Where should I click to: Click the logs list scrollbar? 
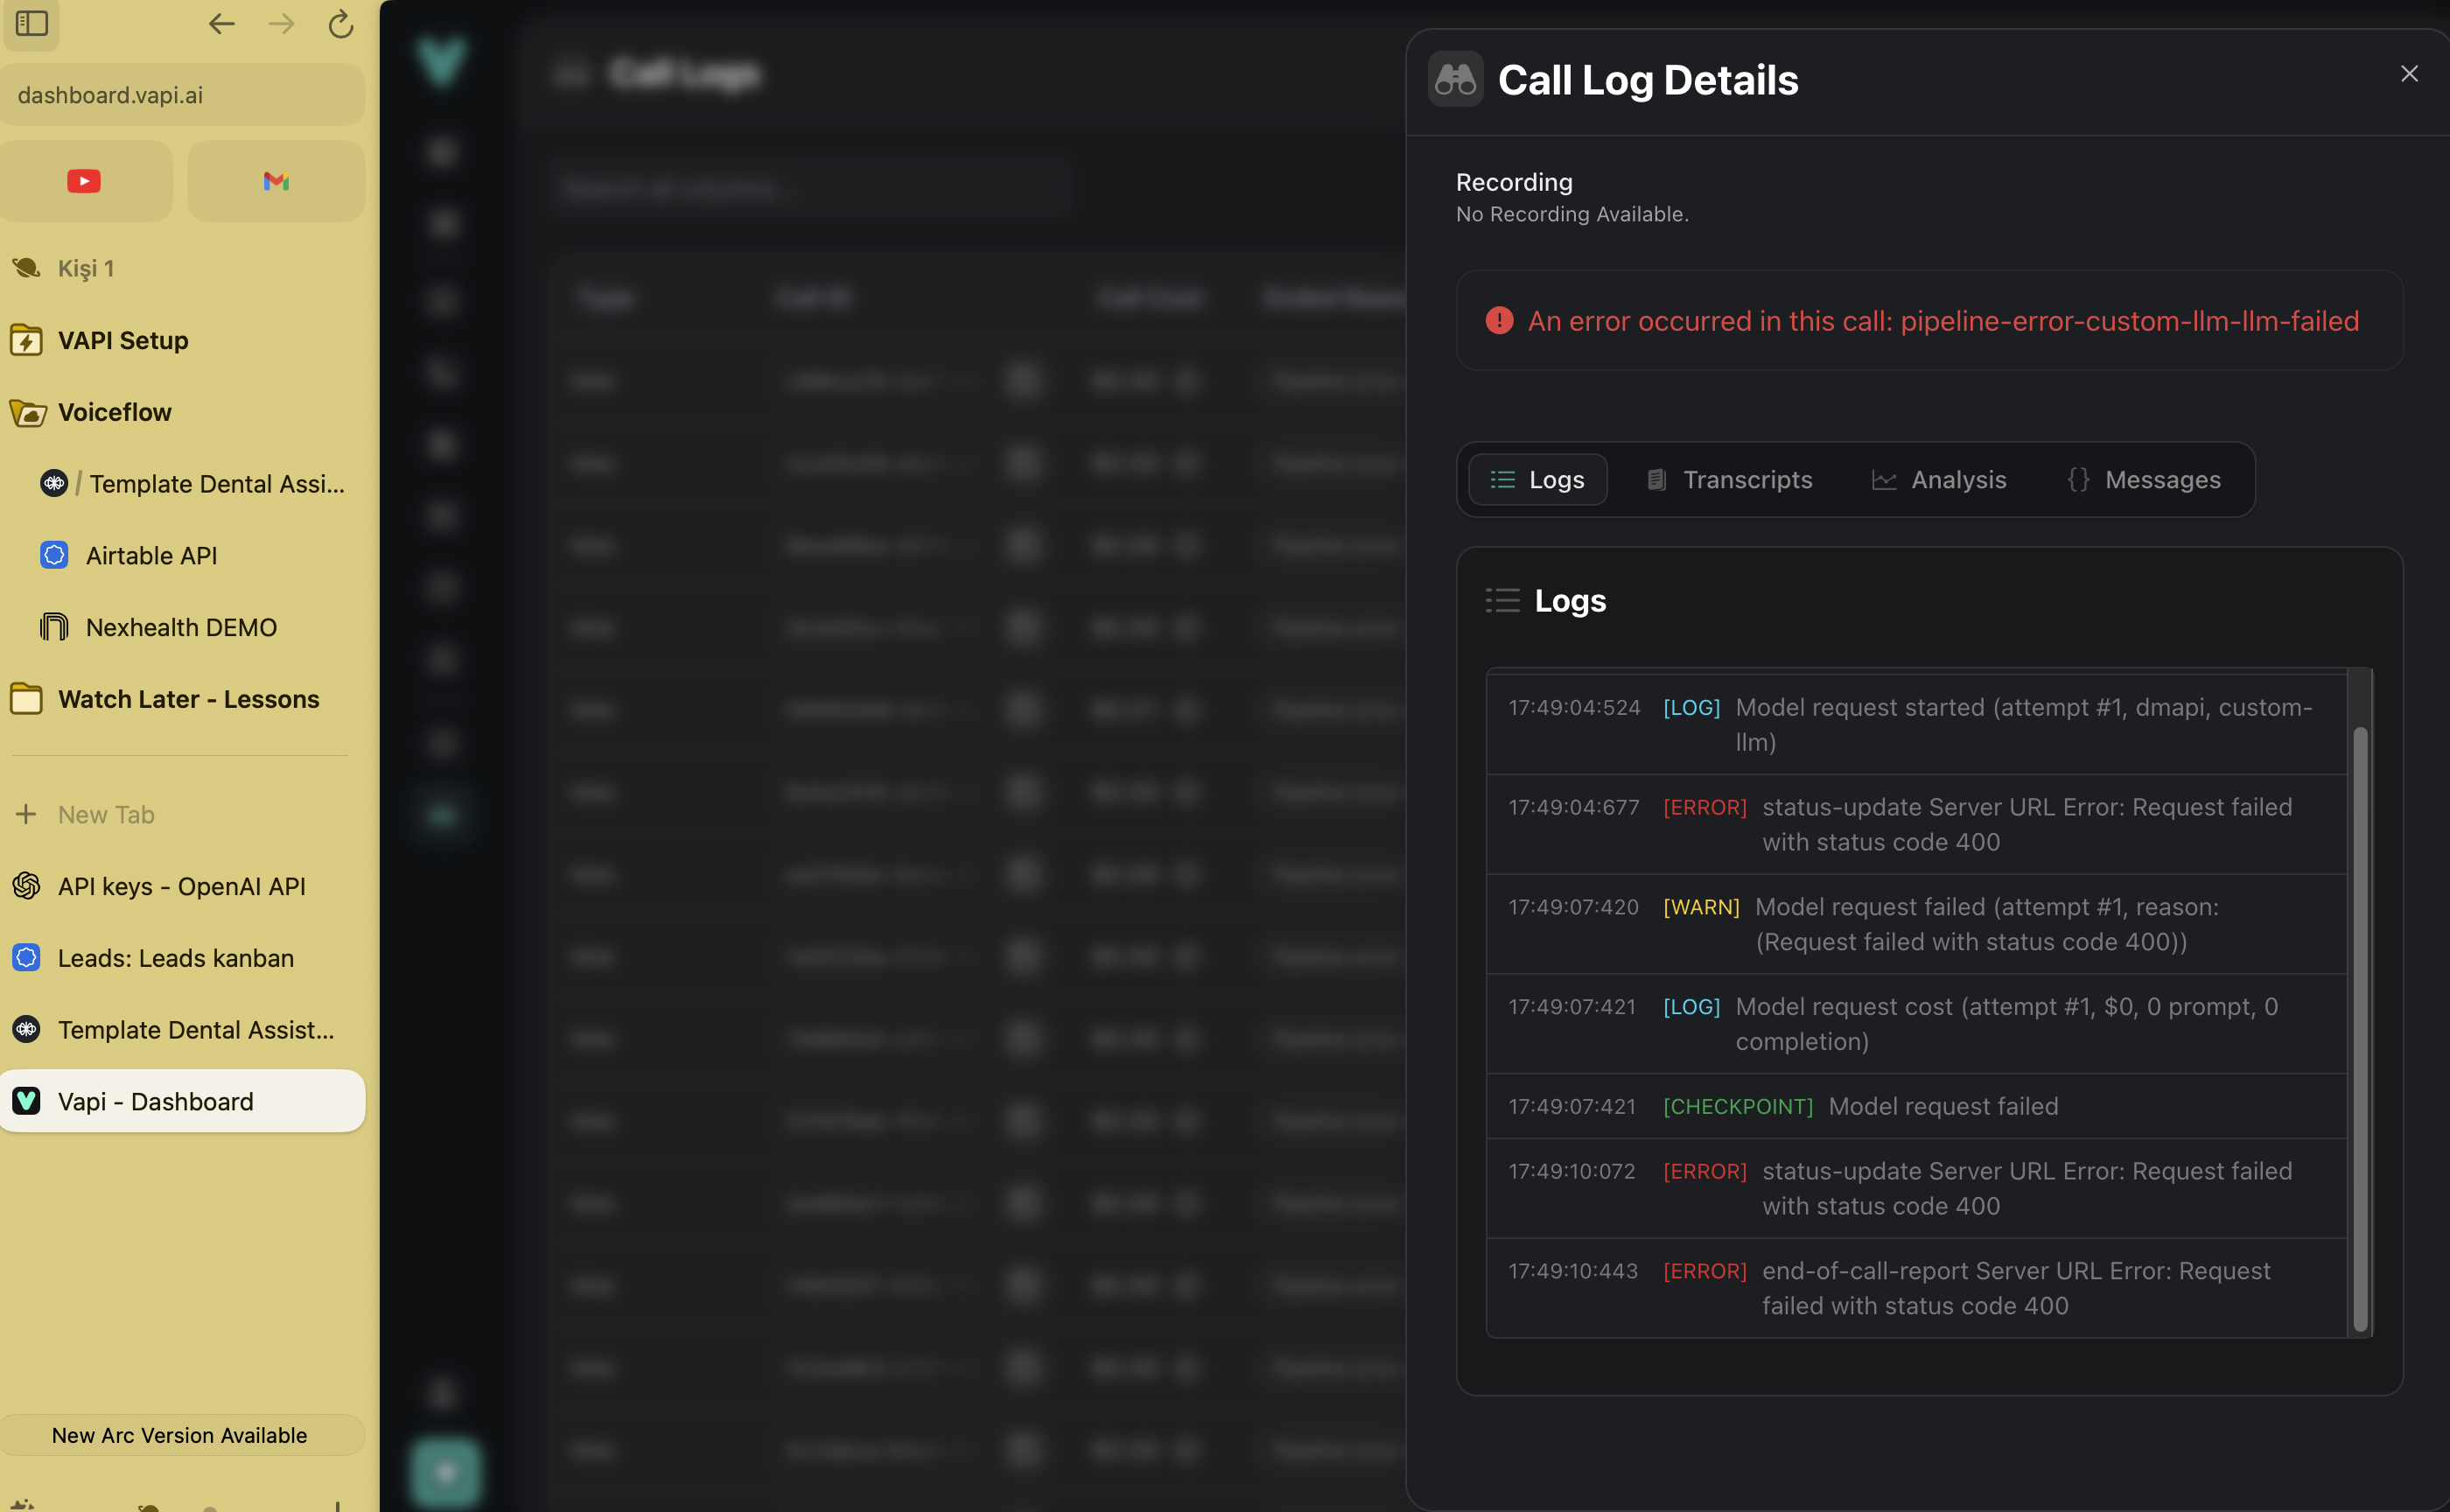coord(2359,1029)
